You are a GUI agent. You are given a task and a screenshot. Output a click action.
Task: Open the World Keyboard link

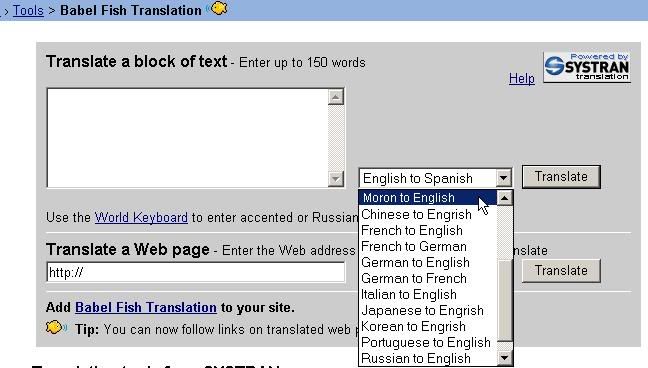141,217
